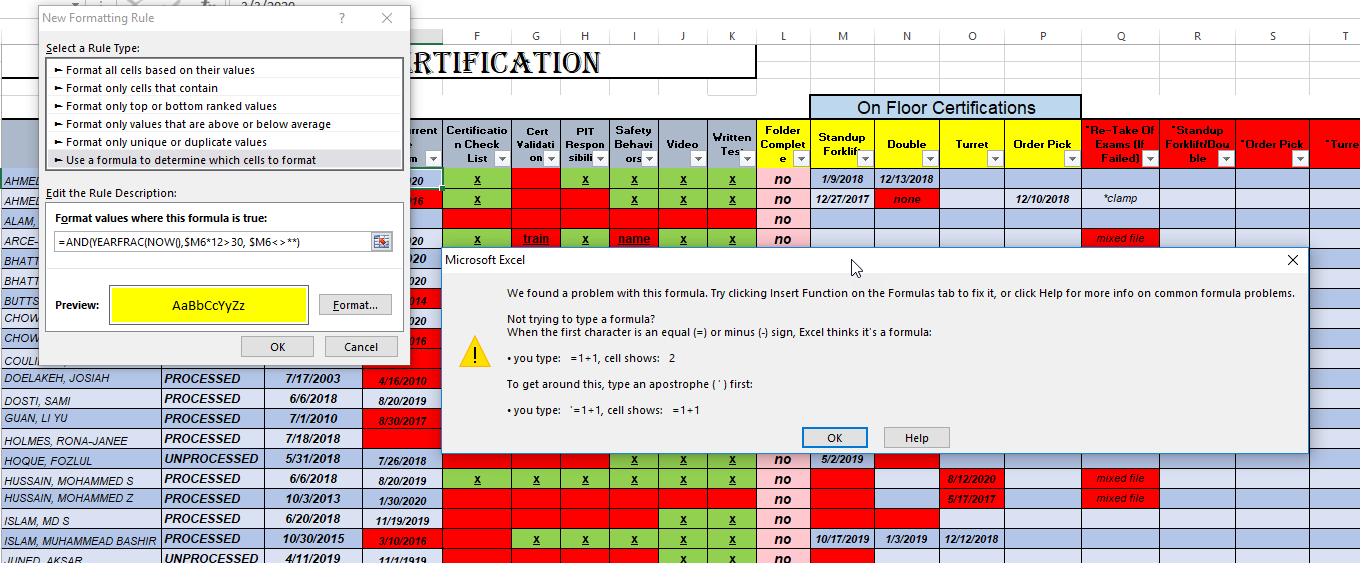The image size is (1360, 563).
Task: Click Help in the Microsoft Excel error dialog
Action: (x=917, y=438)
